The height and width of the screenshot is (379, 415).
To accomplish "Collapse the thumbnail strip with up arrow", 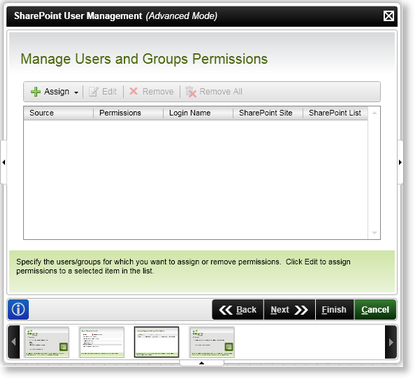I will click(x=201, y=363).
